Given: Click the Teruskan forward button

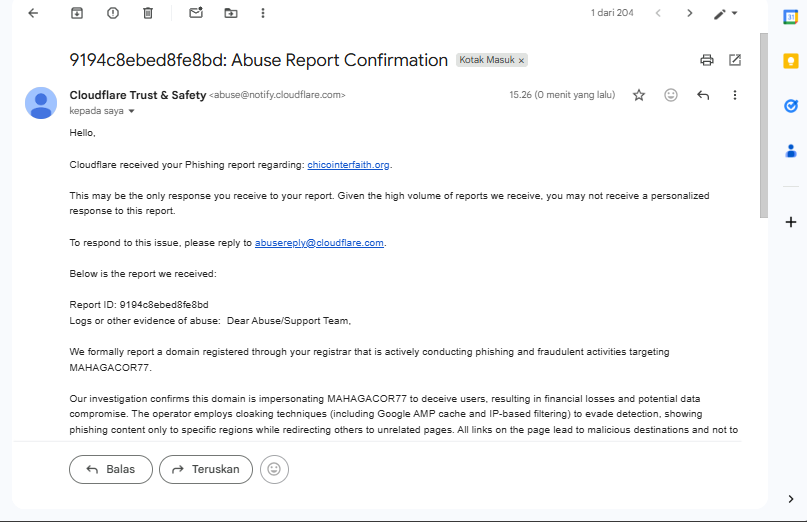Looking at the screenshot, I should pyautogui.click(x=205, y=469).
